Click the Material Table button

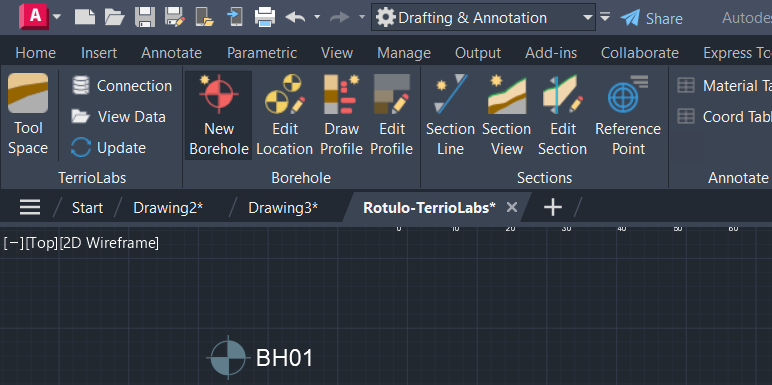click(x=724, y=86)
